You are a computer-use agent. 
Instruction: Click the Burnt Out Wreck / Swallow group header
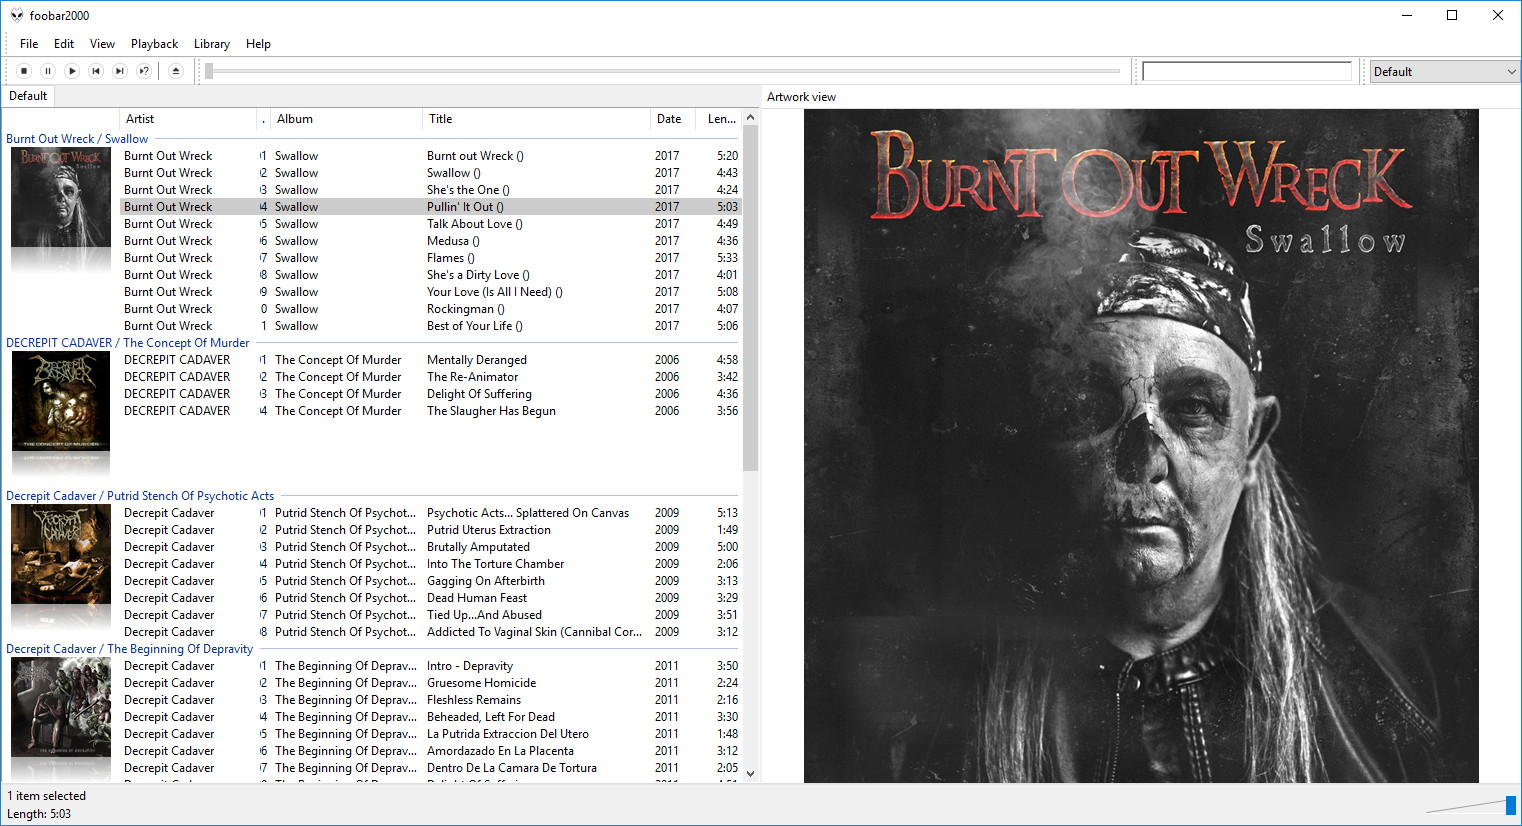click(77, 139)
